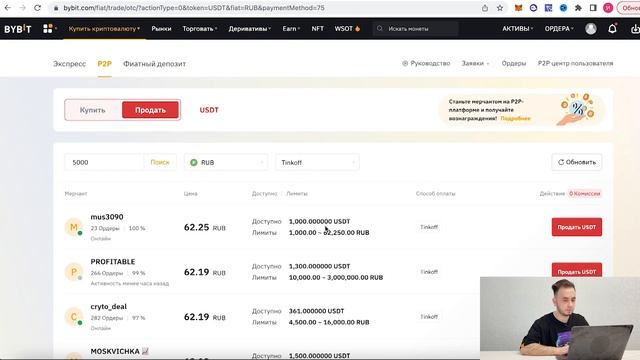Viewport: 640px width, 360px height.
Task: Open the Ордеры link
Action: click(514, 63)
